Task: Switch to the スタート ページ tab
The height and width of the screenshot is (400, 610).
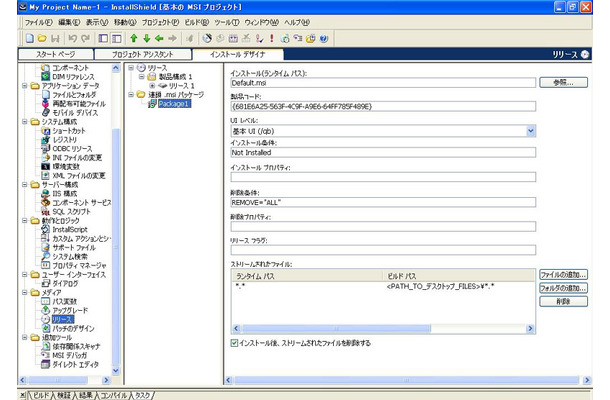Action: coord(56,54)
